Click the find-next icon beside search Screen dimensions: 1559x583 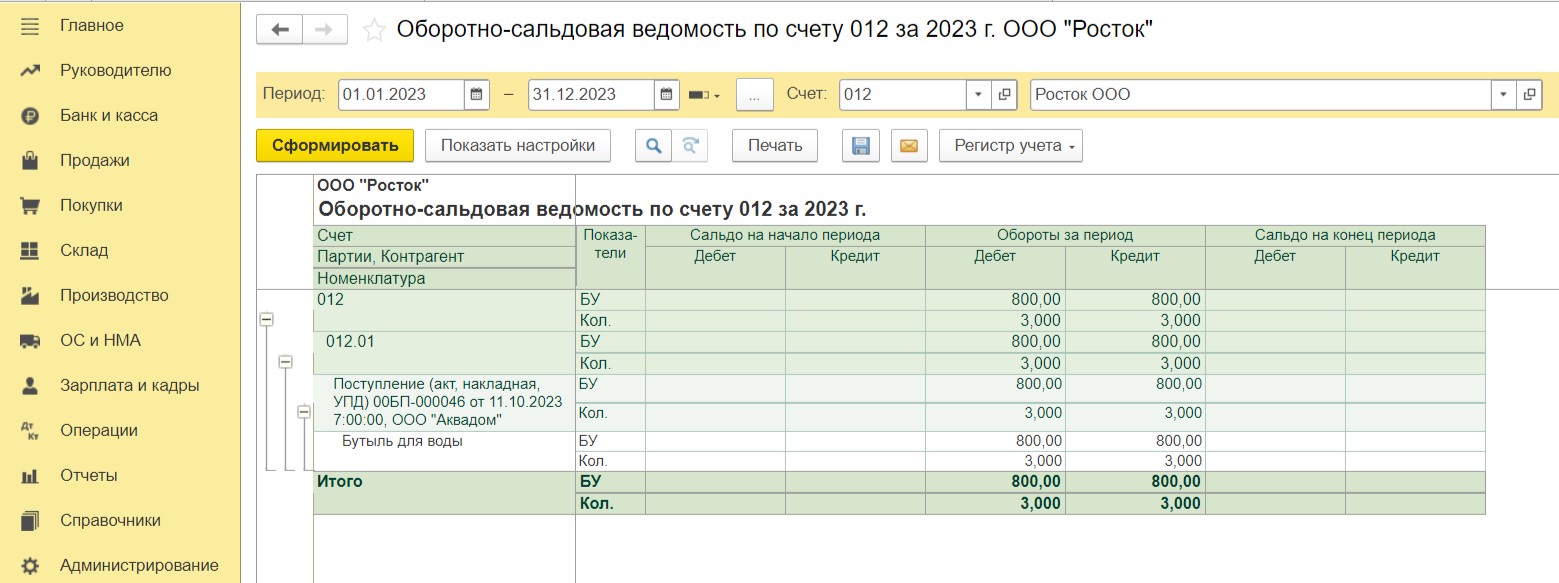(689, 146)
